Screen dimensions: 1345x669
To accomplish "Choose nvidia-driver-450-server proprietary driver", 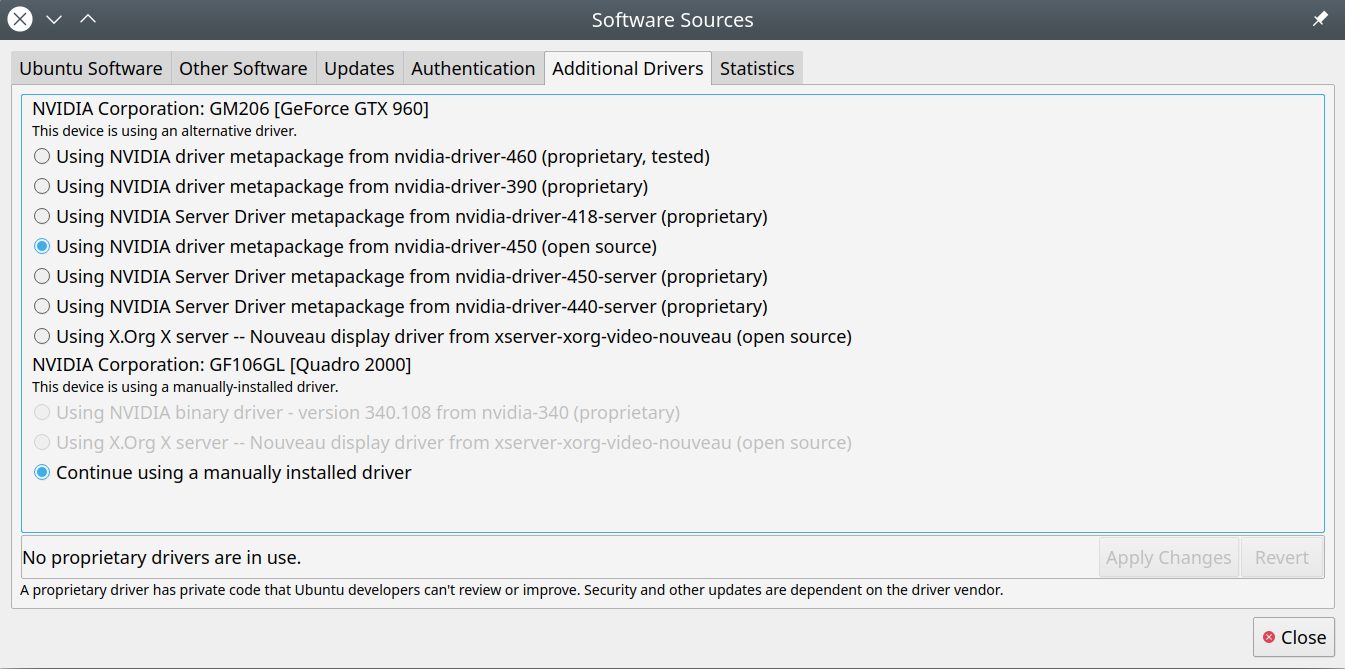I will (42, 276).
